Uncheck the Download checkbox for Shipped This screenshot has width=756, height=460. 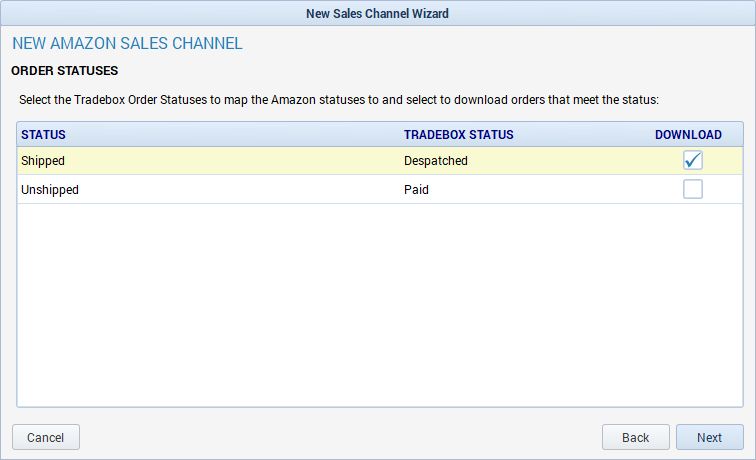(x=692, y=160)
